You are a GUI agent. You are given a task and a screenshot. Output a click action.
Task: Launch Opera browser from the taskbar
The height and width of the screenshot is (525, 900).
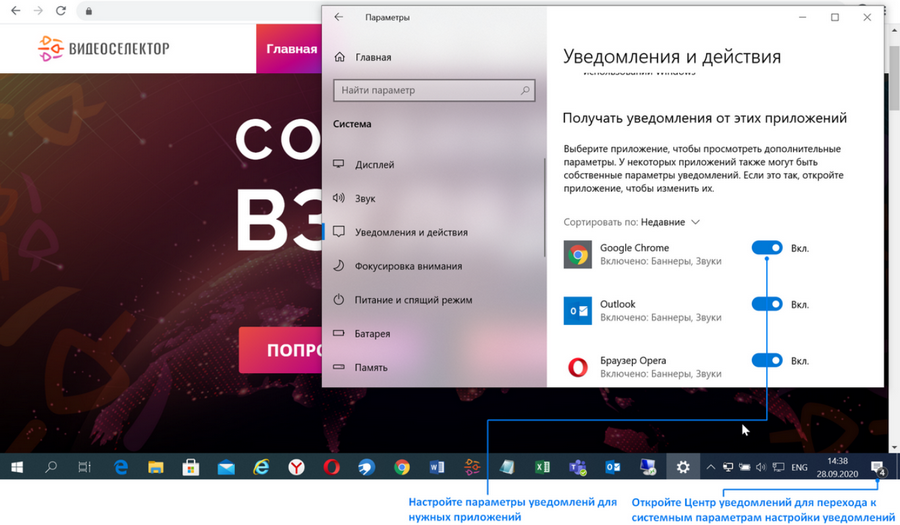click(x=331, y=467)
